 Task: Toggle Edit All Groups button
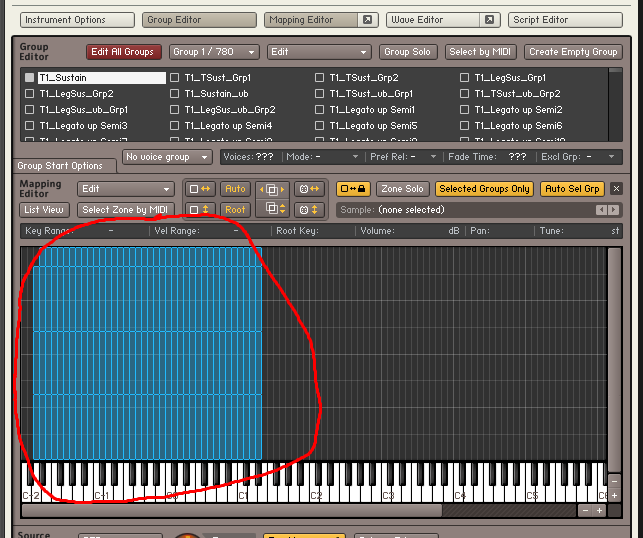123,52
